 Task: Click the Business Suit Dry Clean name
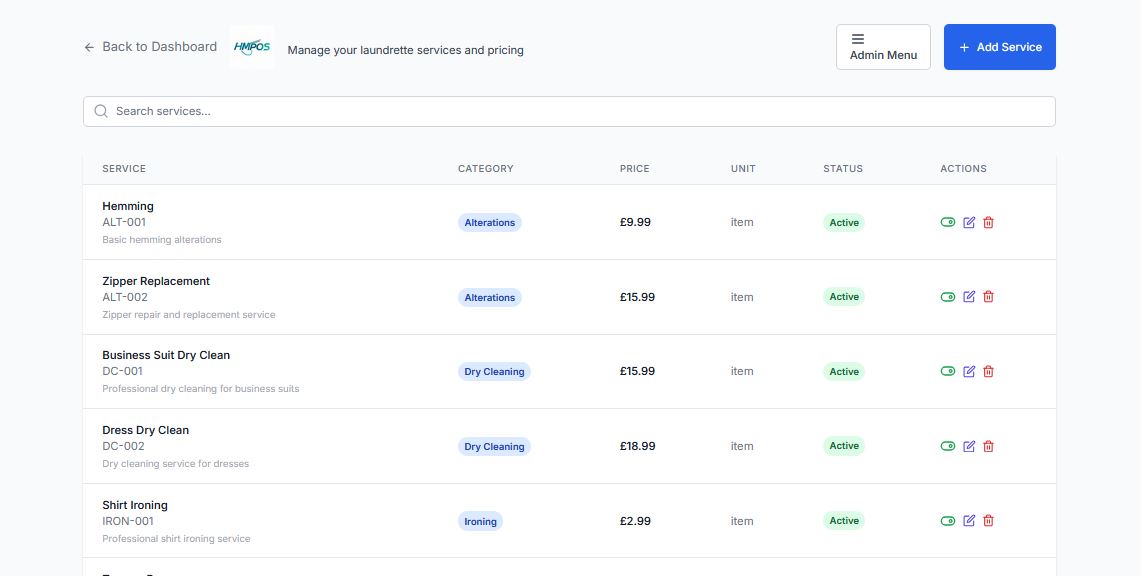point(166,356)
